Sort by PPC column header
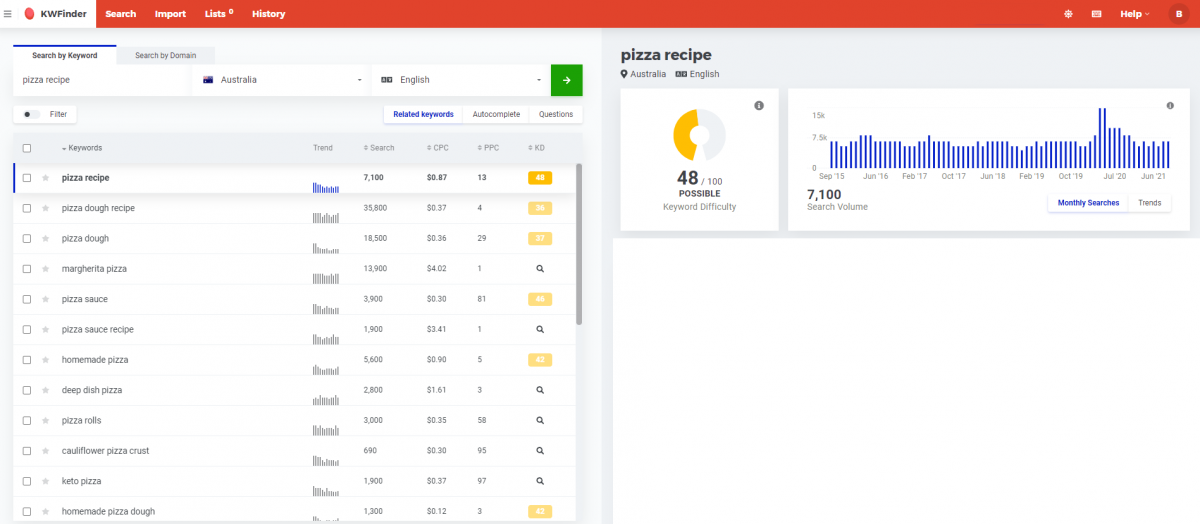The height and width of the screenshot is (524, 1200). pos(487,148)
